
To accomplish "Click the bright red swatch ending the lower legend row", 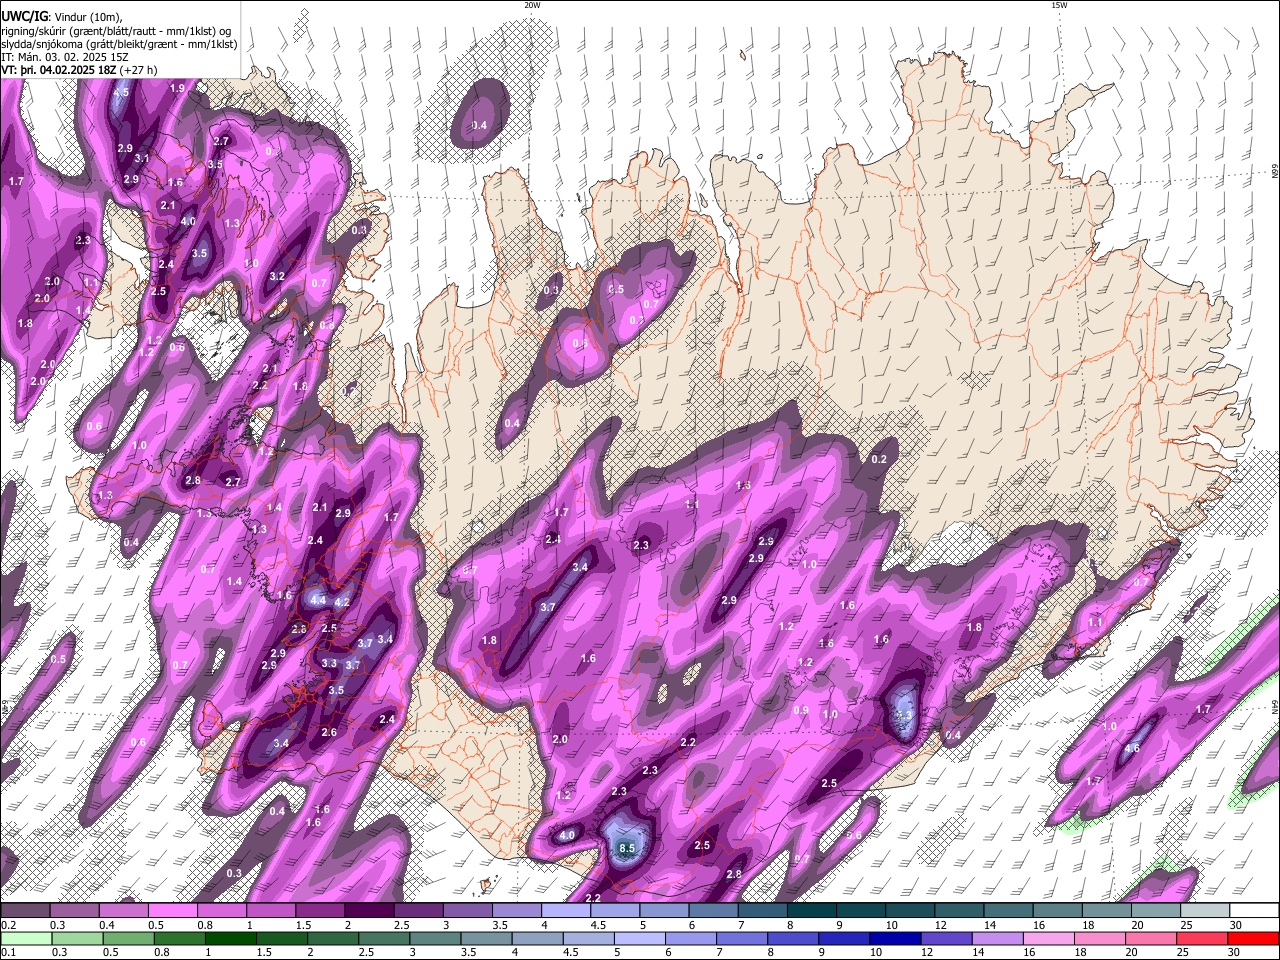I will tap(1253, 938).
